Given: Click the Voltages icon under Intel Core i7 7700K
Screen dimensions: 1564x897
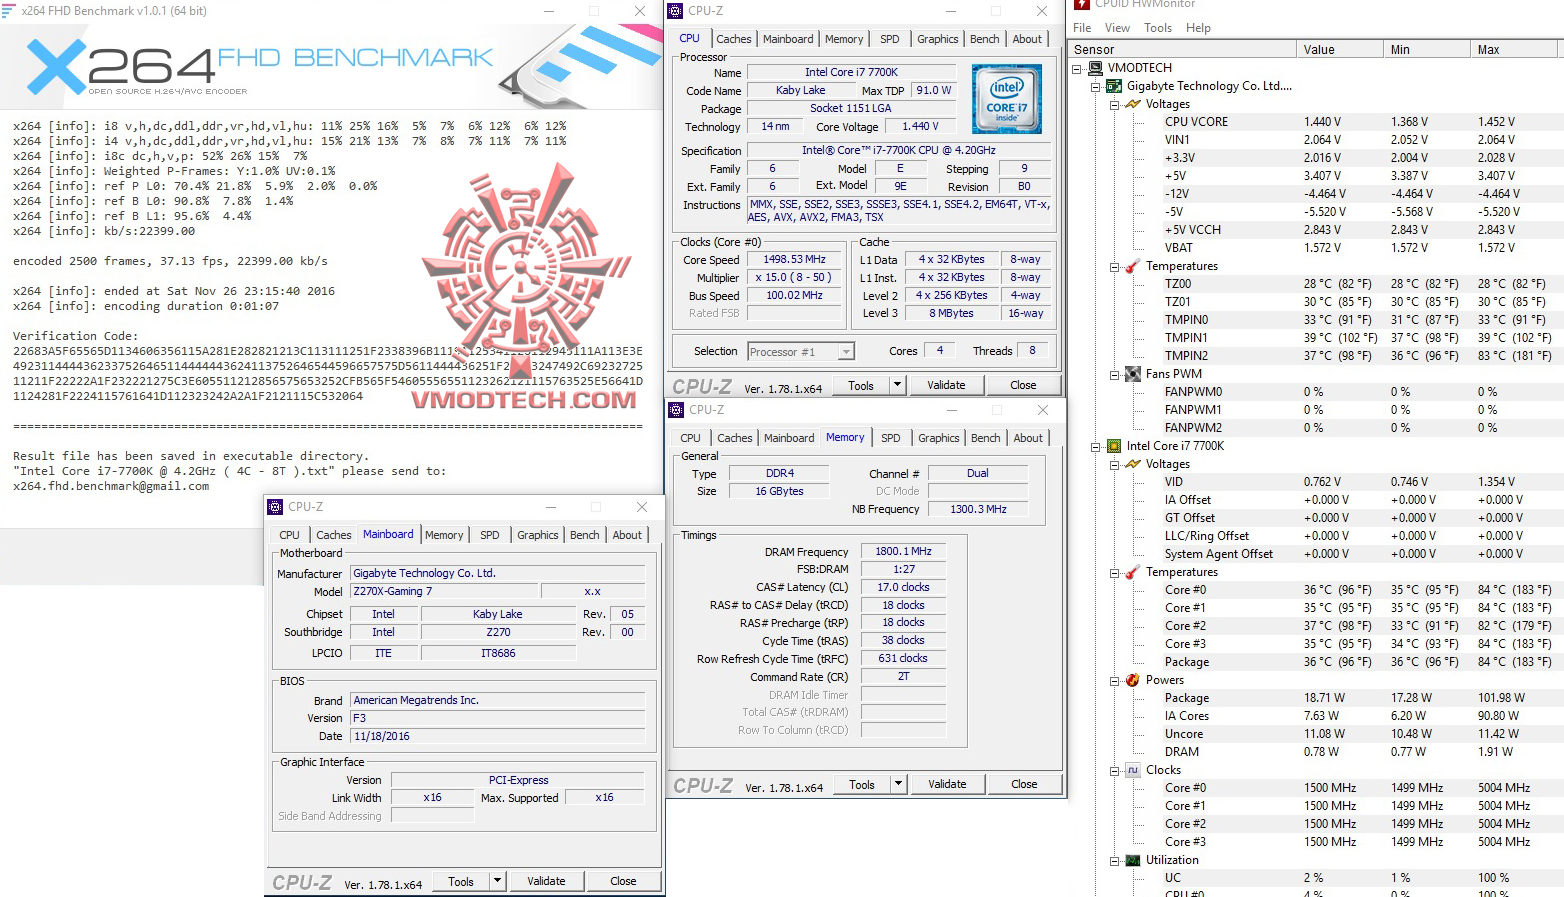Looking at the screenshot, I should point(1133,464).
